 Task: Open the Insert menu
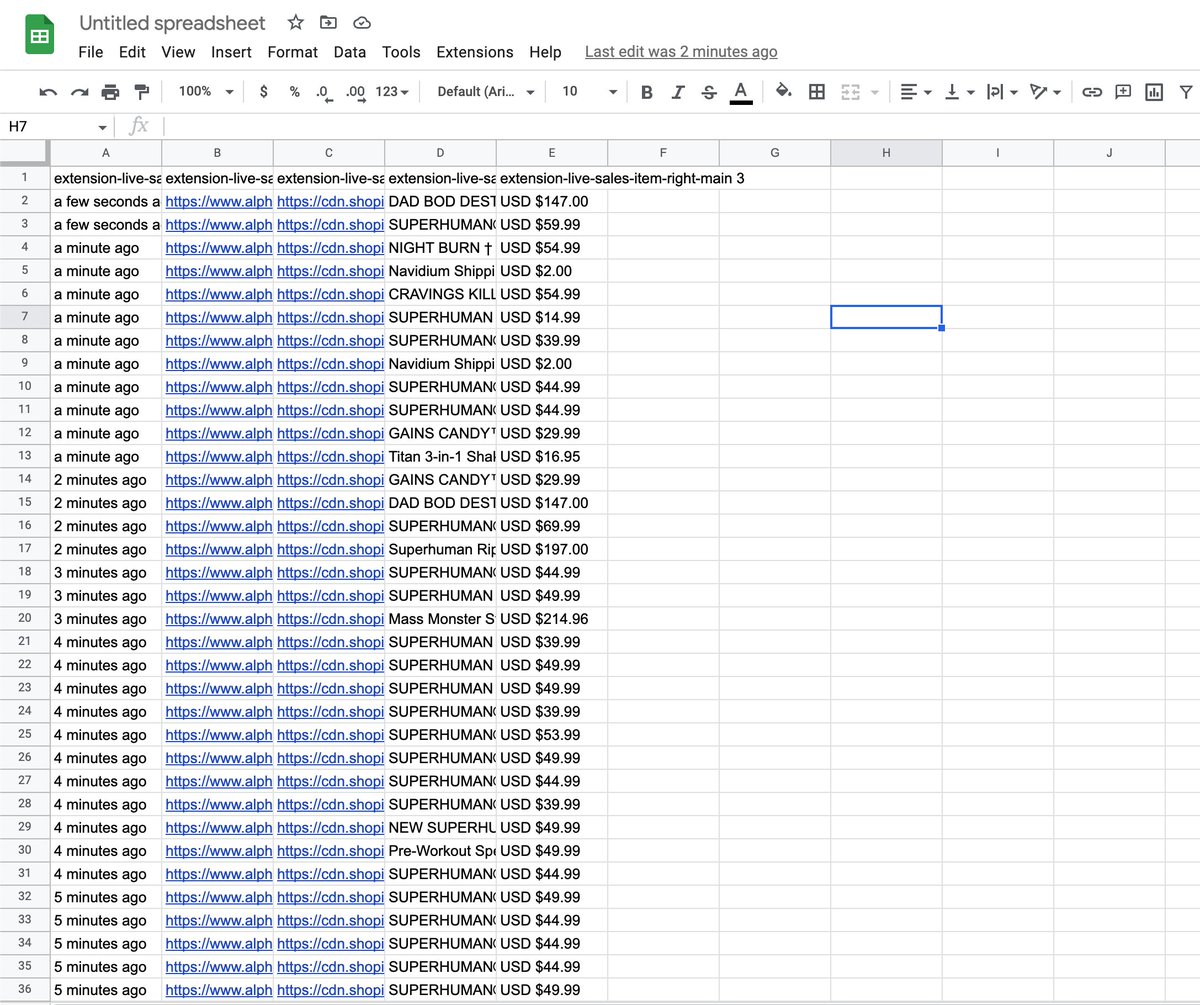click(231, 52)
